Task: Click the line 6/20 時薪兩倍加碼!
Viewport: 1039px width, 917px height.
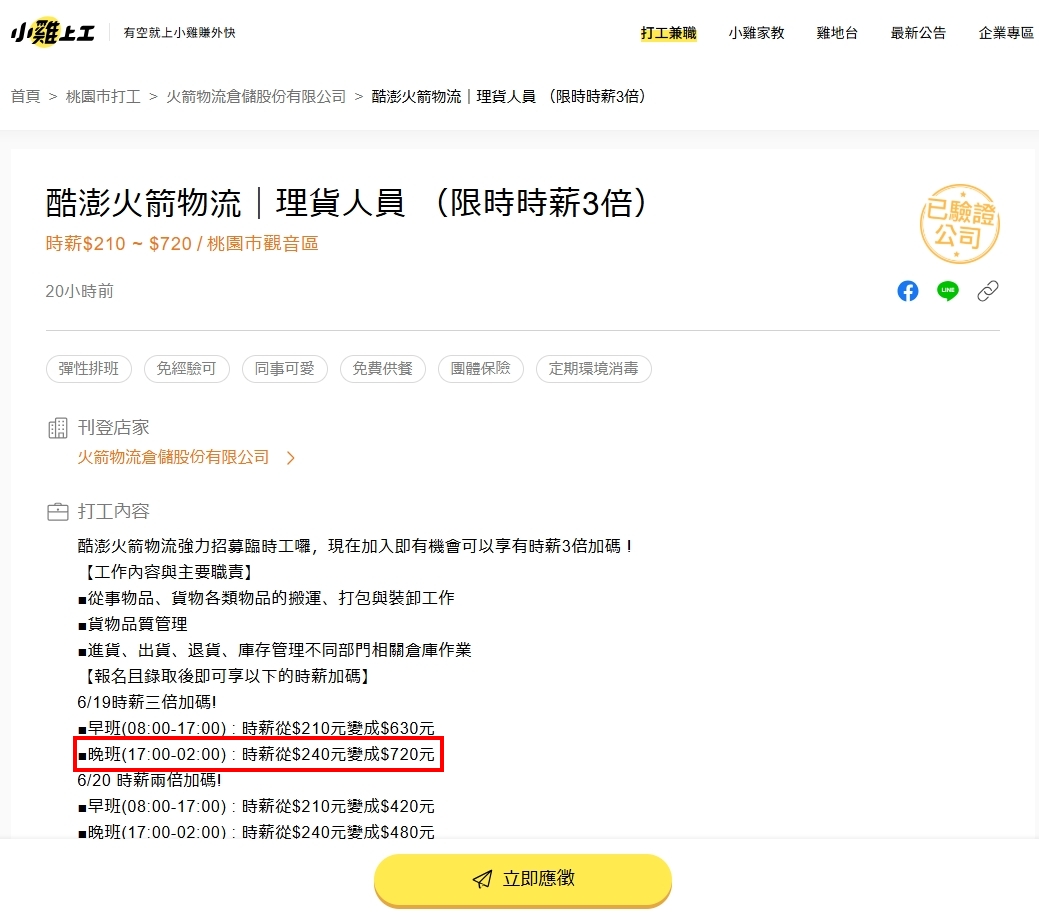Action: coord(149,781)
